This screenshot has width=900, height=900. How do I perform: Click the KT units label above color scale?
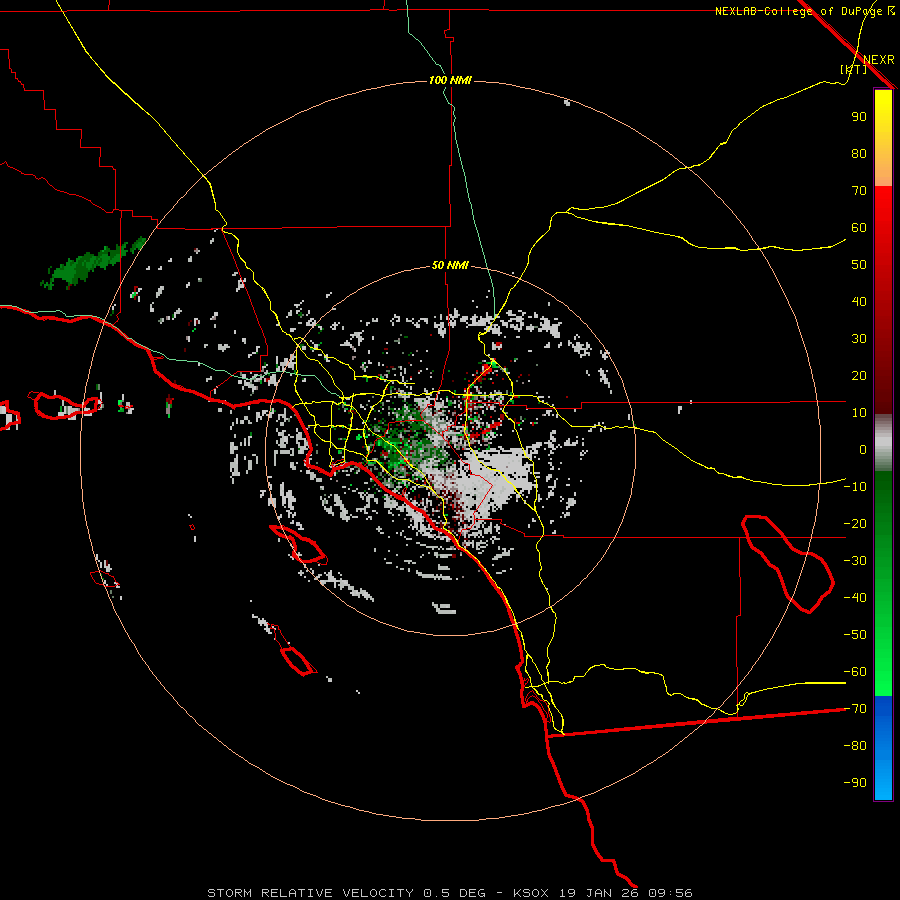[854, 69]
